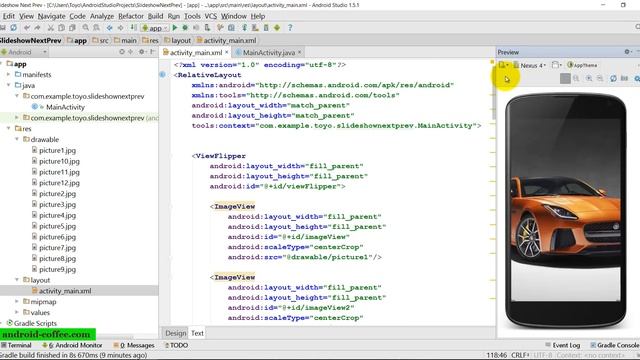Select MainActivity in the project tree
The height and width of the screenshot is (360, 640).
[x=65, y=107]
